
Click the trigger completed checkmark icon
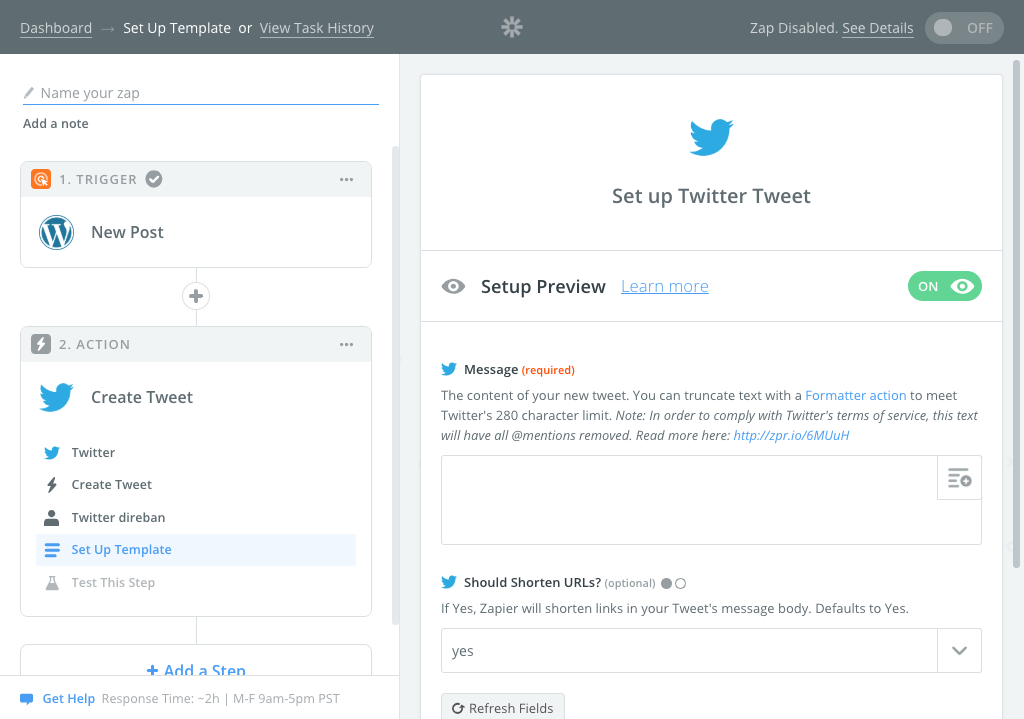click(x=154, y=179)
